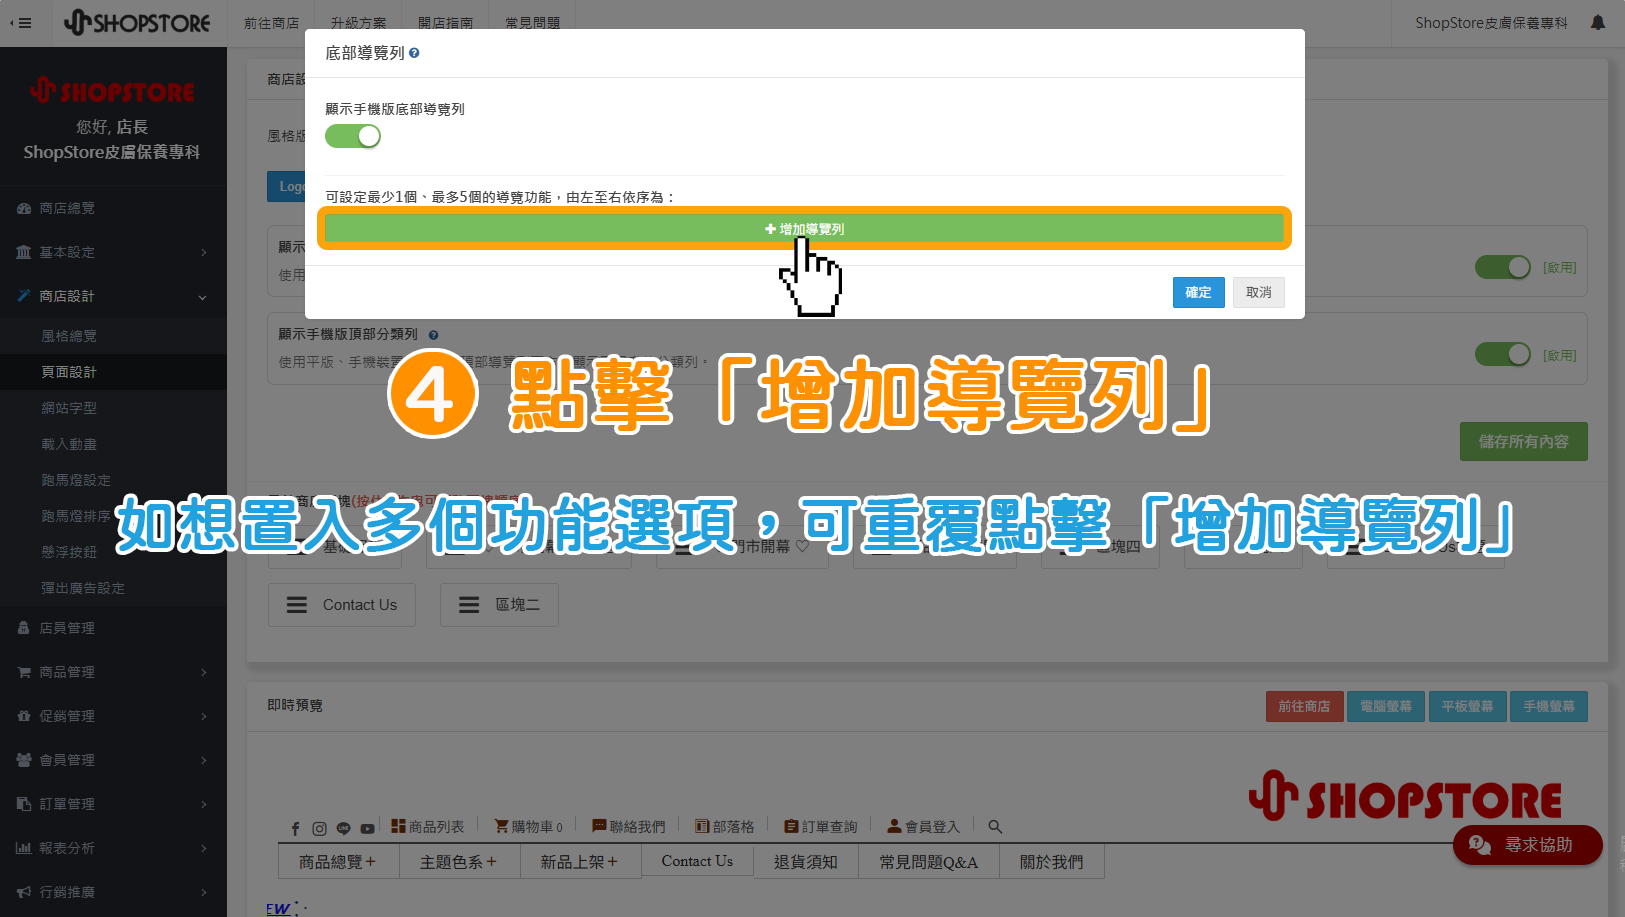
Task: Expand the 基本設定 sidebar menu
Action: [113, 252]
